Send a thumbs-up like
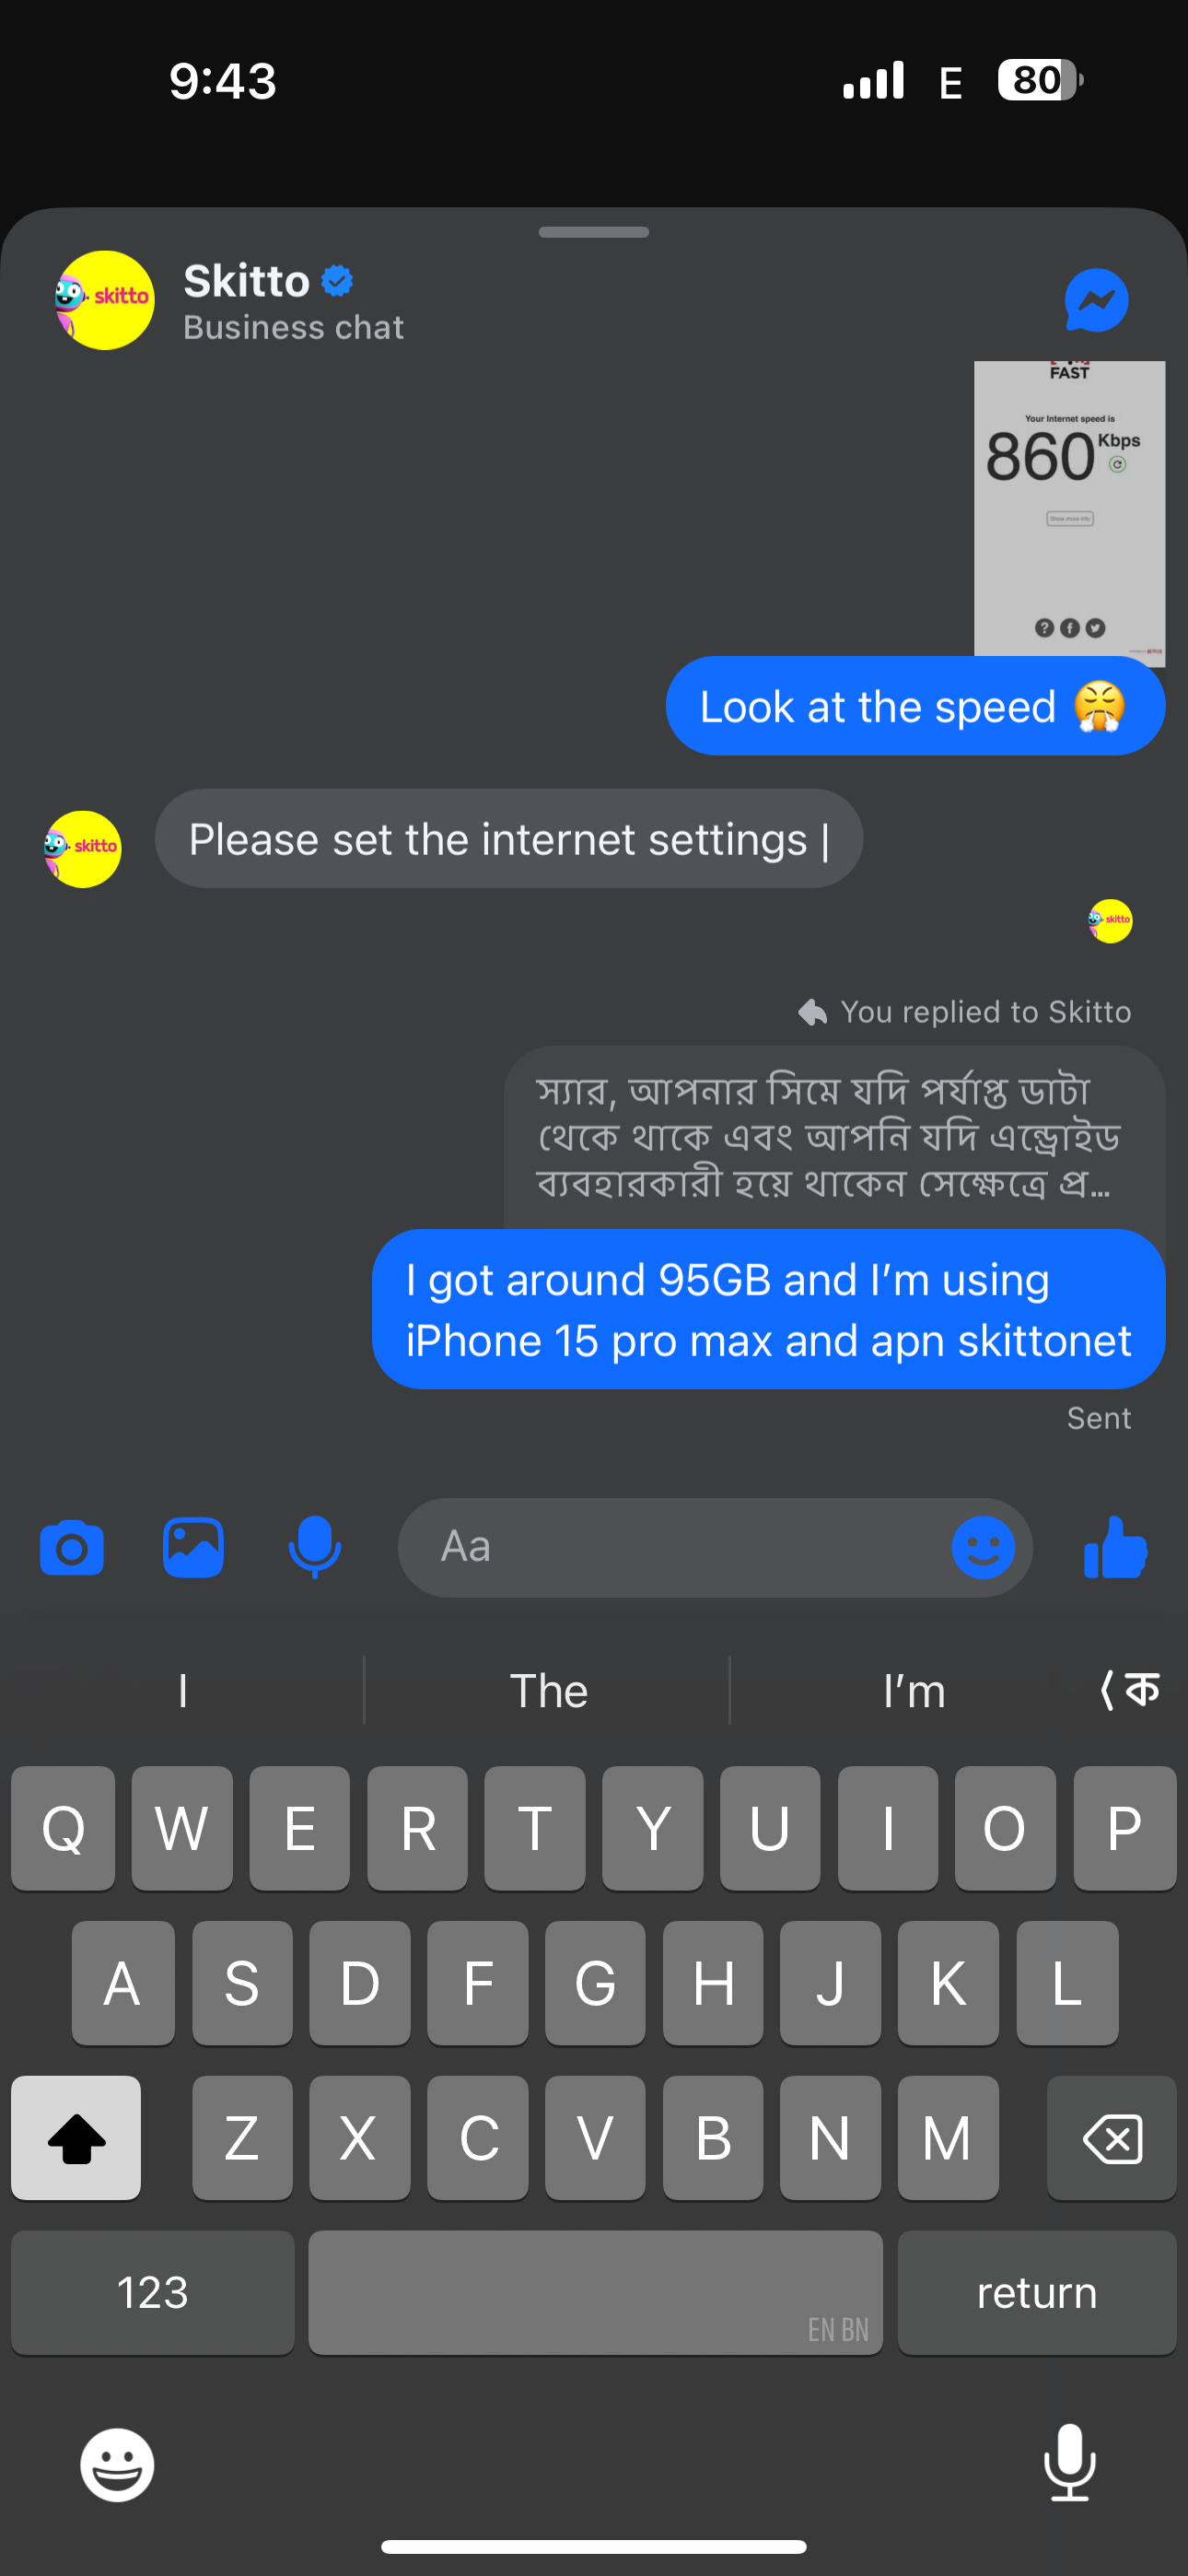This screenshot has width=1188, height=2576. [x=1115, y=1547]
